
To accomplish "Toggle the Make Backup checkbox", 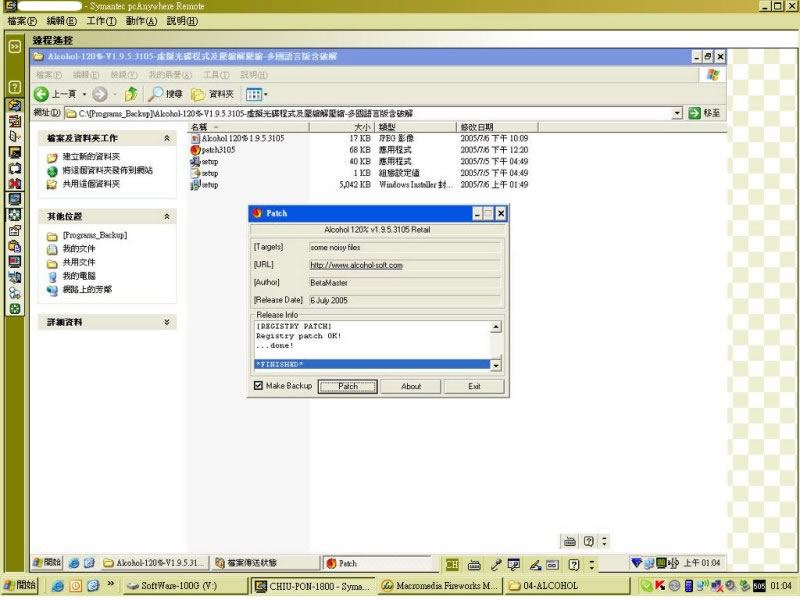I will click(x=258, y=386).
